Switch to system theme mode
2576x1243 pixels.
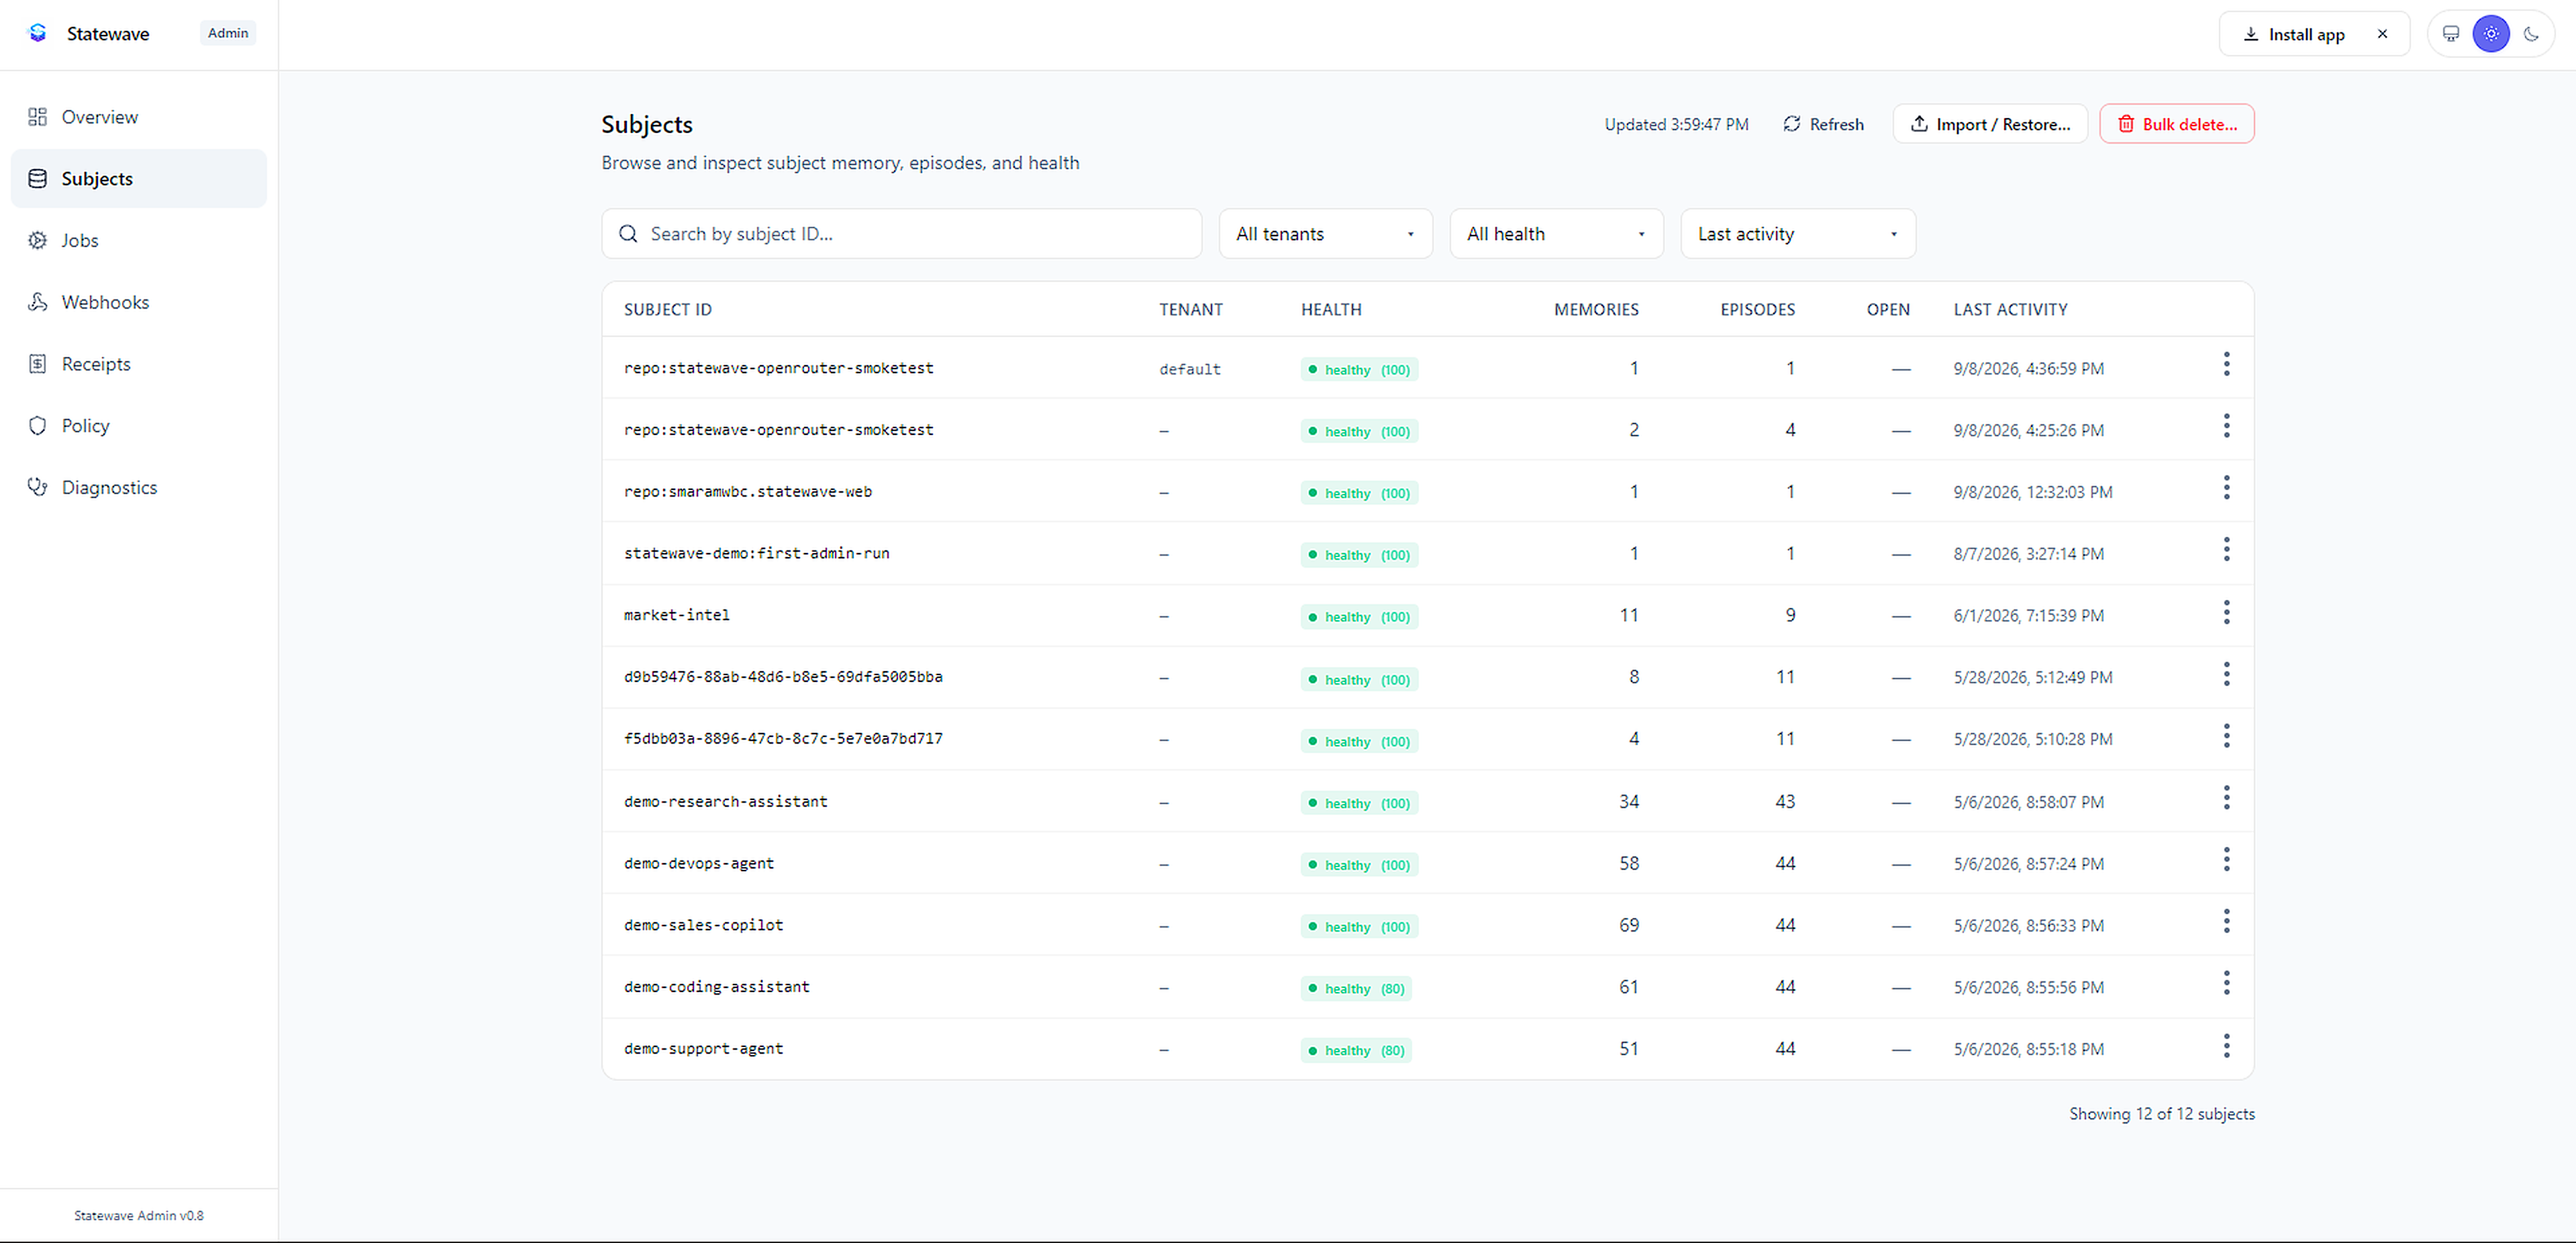(x=2451, y=34)
